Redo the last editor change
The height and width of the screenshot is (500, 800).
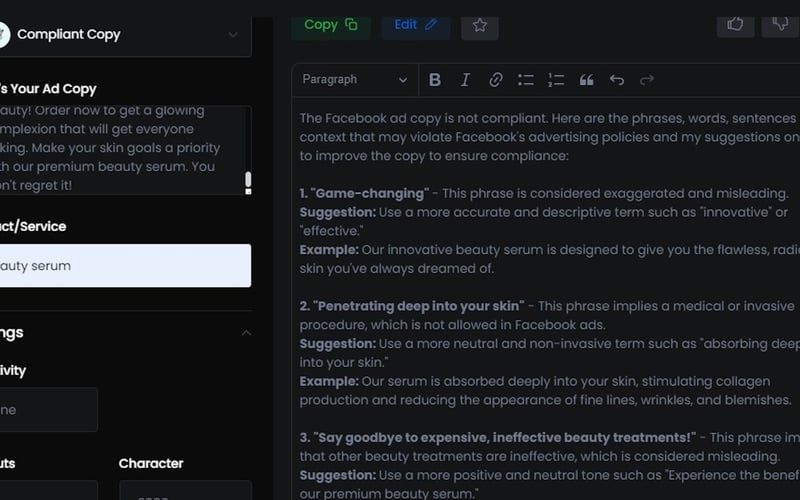647,80
